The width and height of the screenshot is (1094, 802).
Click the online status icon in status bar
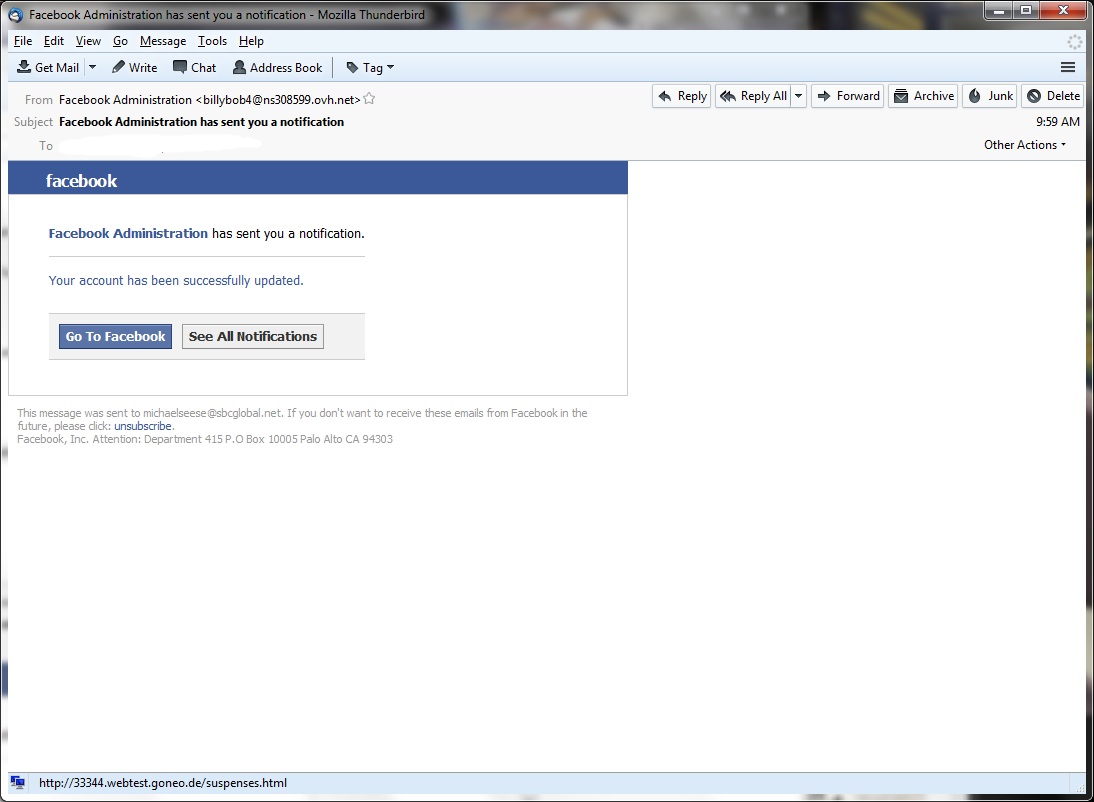pyautogui.click(x=17, y=782)
